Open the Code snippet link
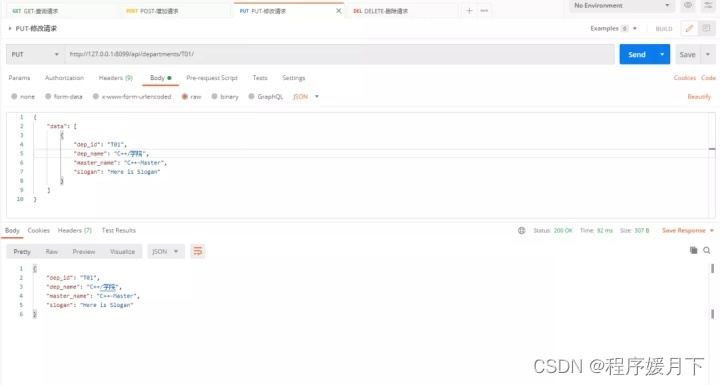This screenshot has width=720, height=385. (x=708, y=78)
